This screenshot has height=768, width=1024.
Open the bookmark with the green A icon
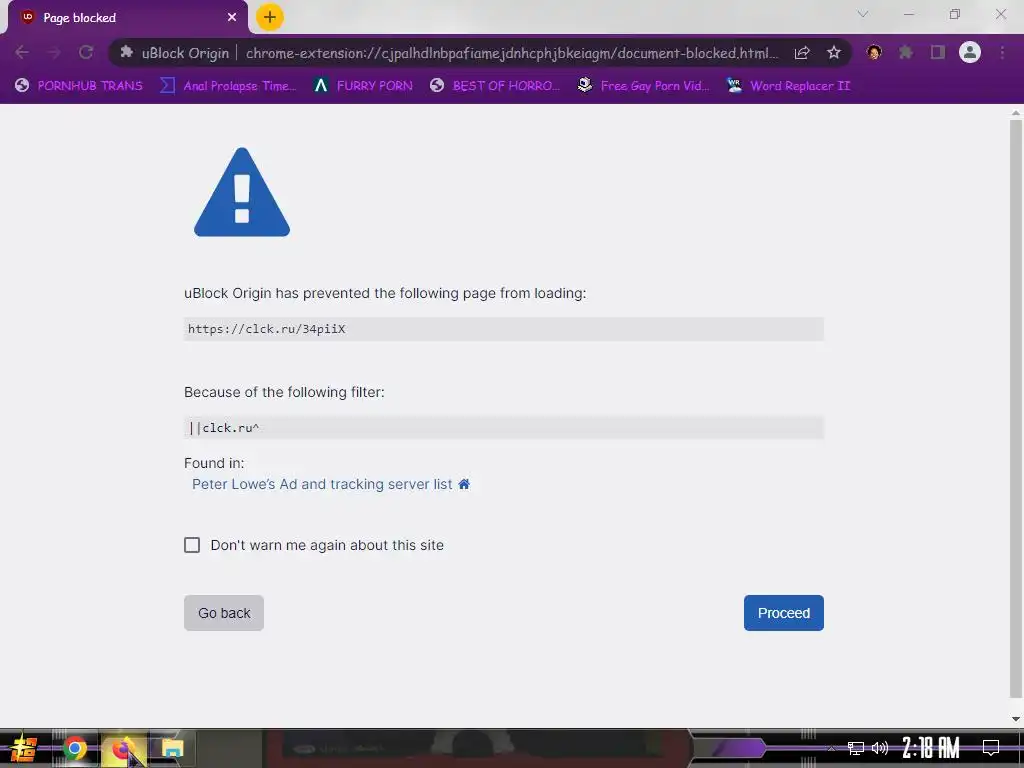(363, 86)
